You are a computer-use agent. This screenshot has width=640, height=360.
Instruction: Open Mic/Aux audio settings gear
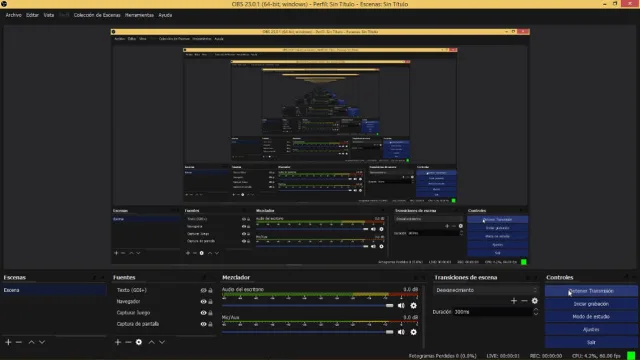413,332
